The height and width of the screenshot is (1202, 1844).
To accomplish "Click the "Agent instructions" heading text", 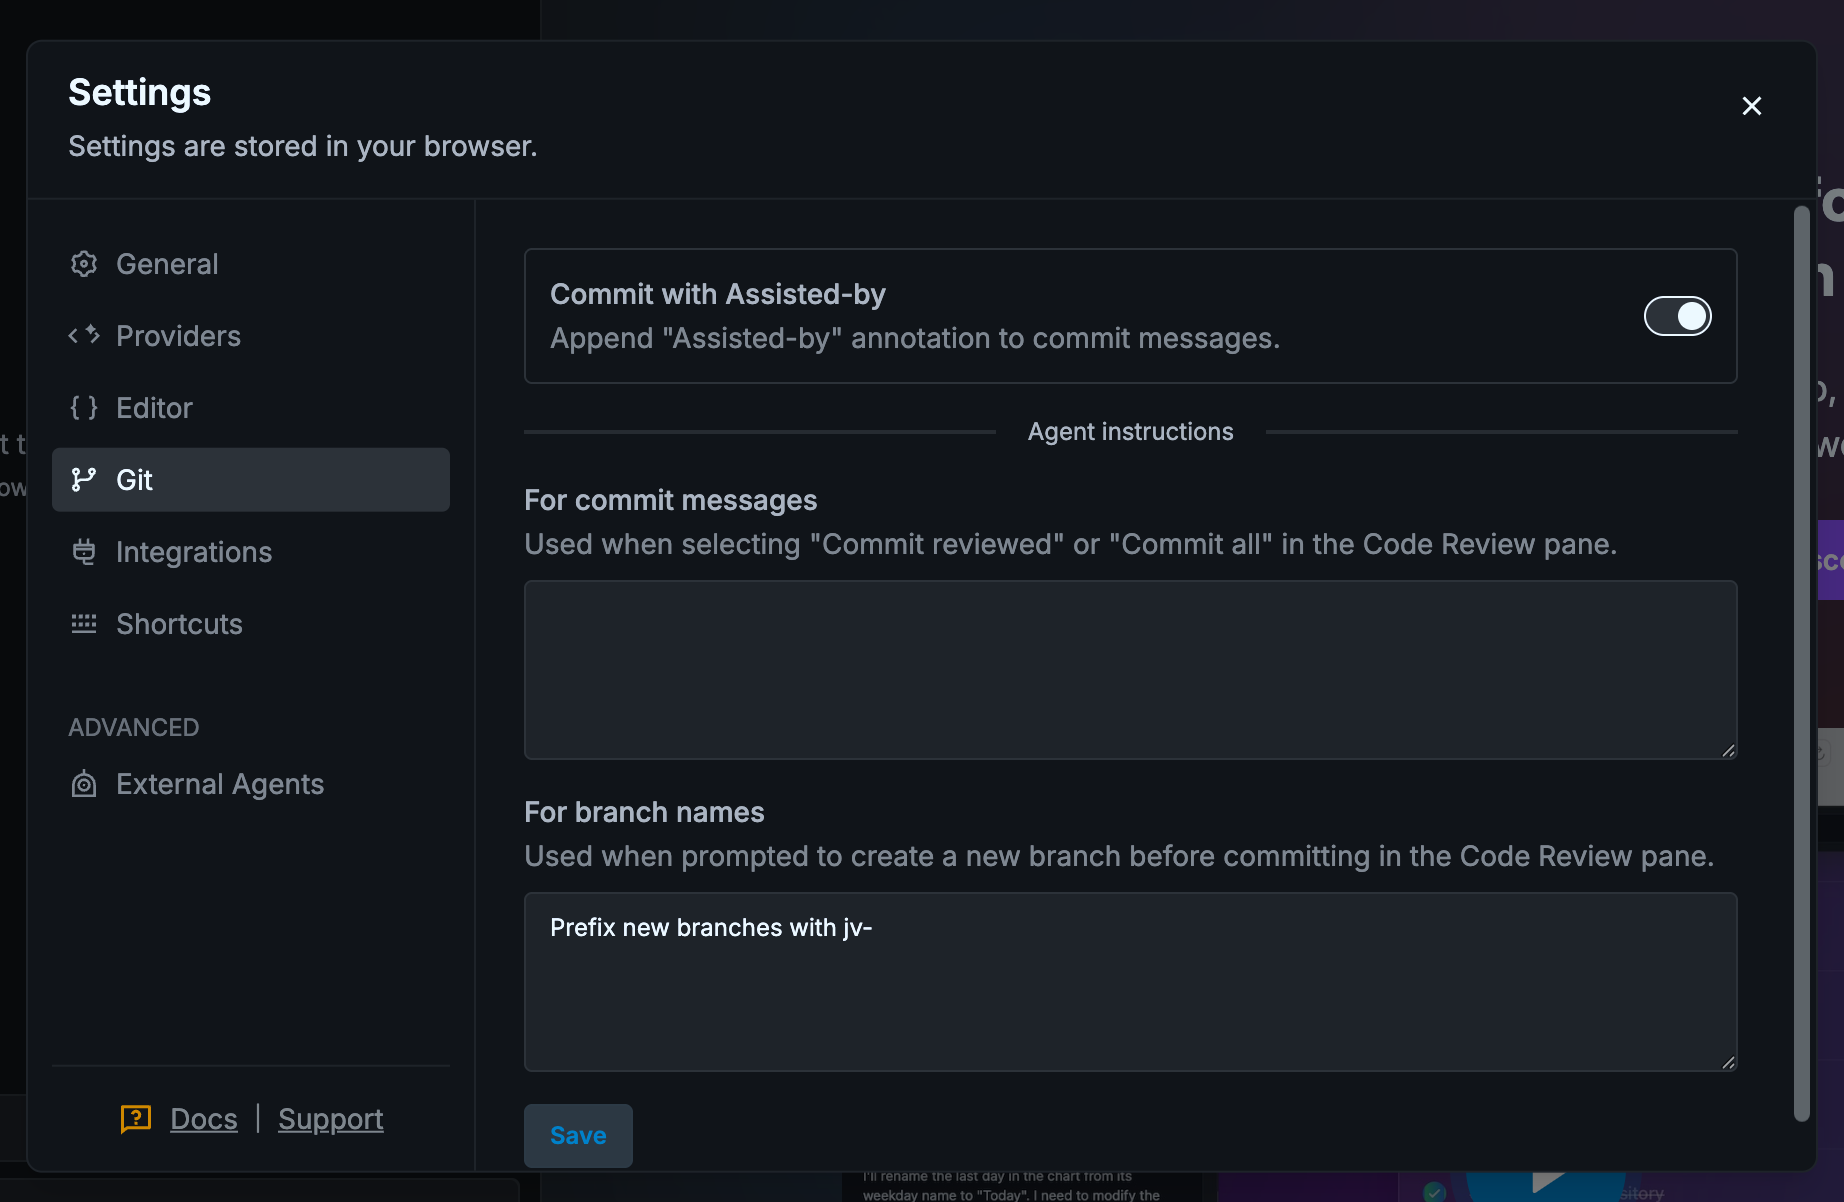I will 1131,432.
